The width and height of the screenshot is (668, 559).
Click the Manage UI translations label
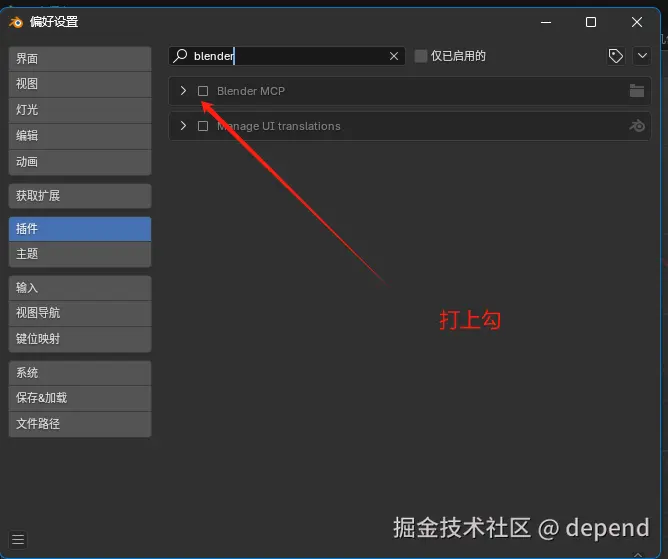279,126
